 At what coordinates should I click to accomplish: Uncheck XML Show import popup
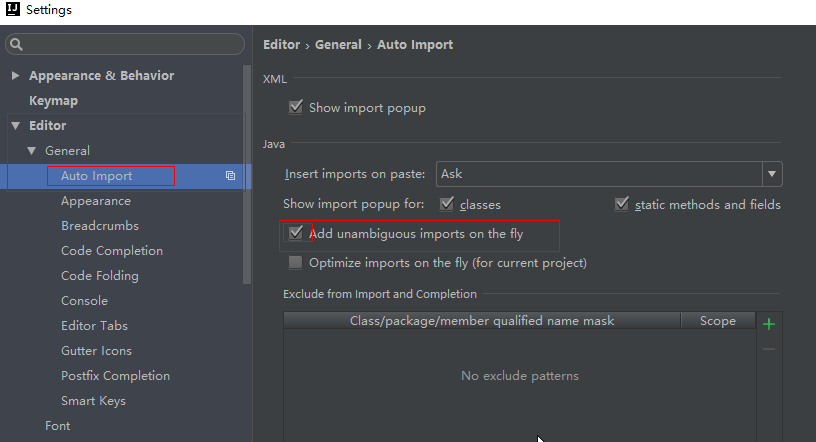(x=296, y=107)
